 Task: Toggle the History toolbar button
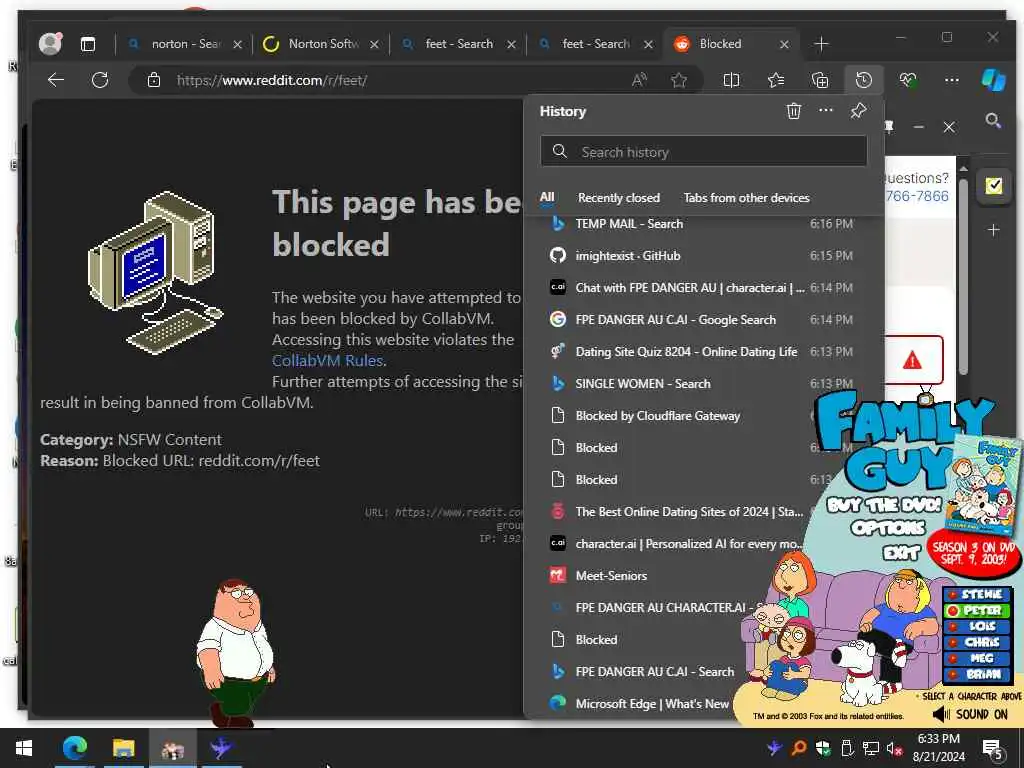(x=863, y=80)
